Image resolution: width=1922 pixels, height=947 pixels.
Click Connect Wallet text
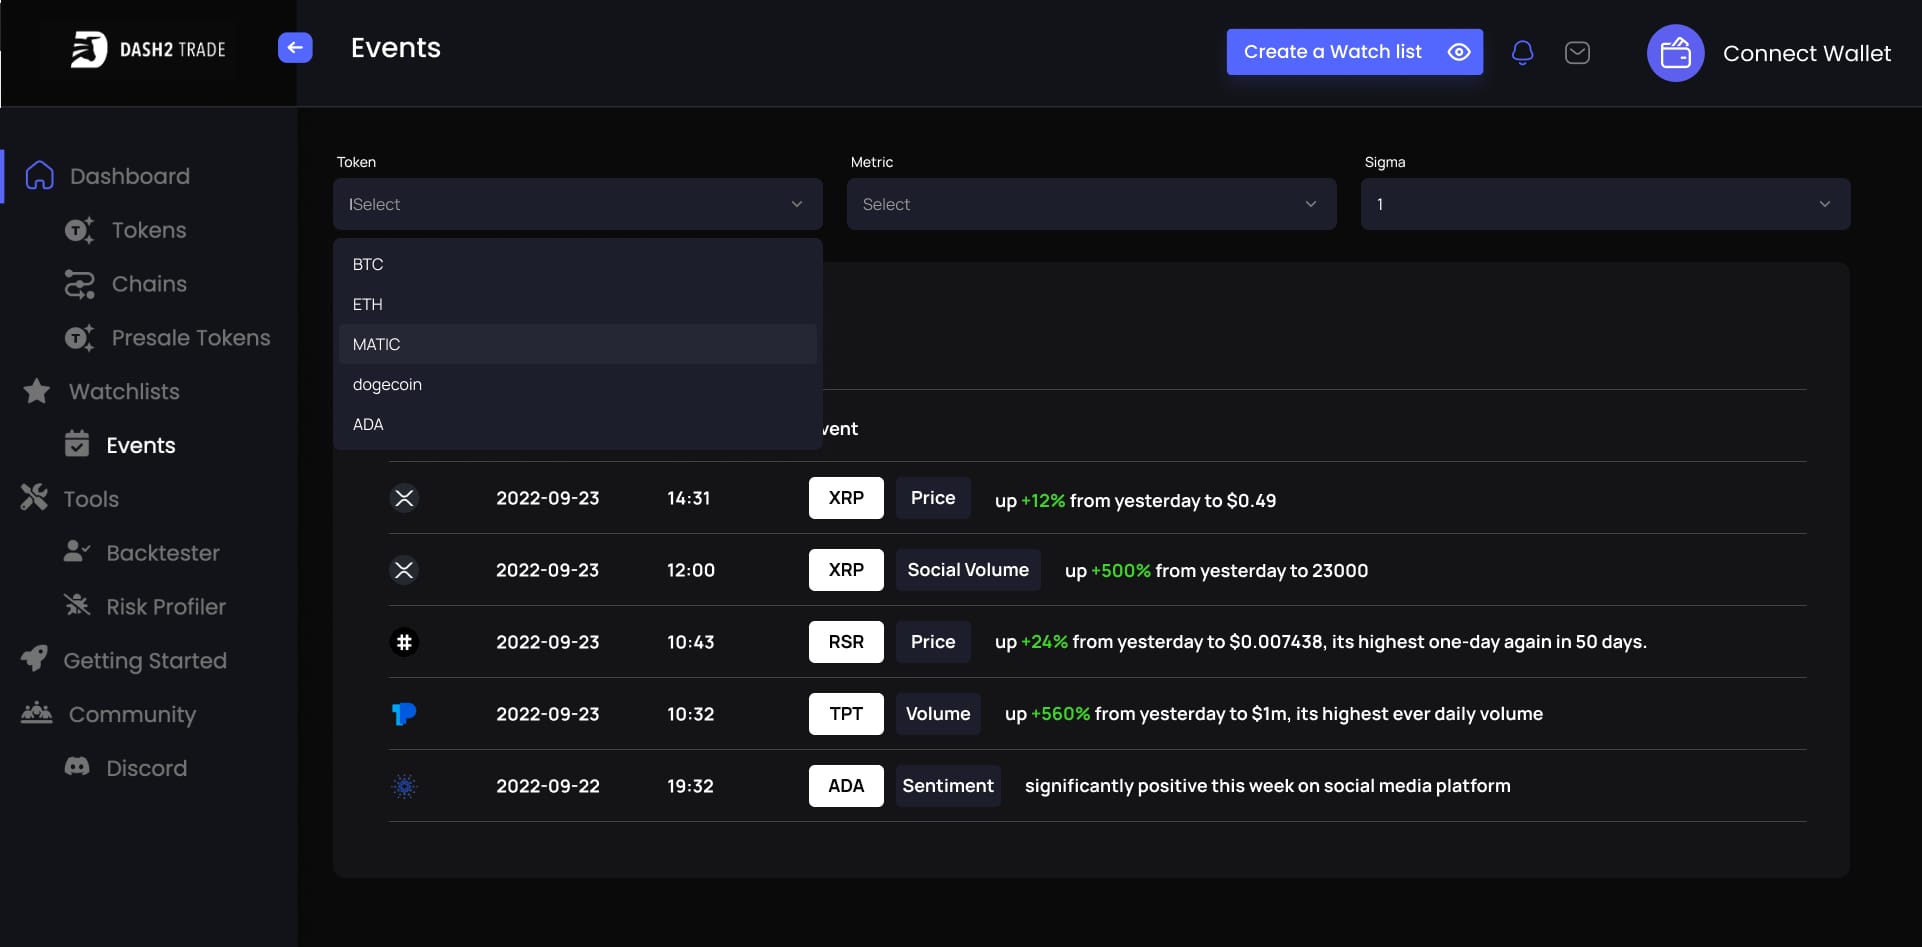pos(1806,53)
